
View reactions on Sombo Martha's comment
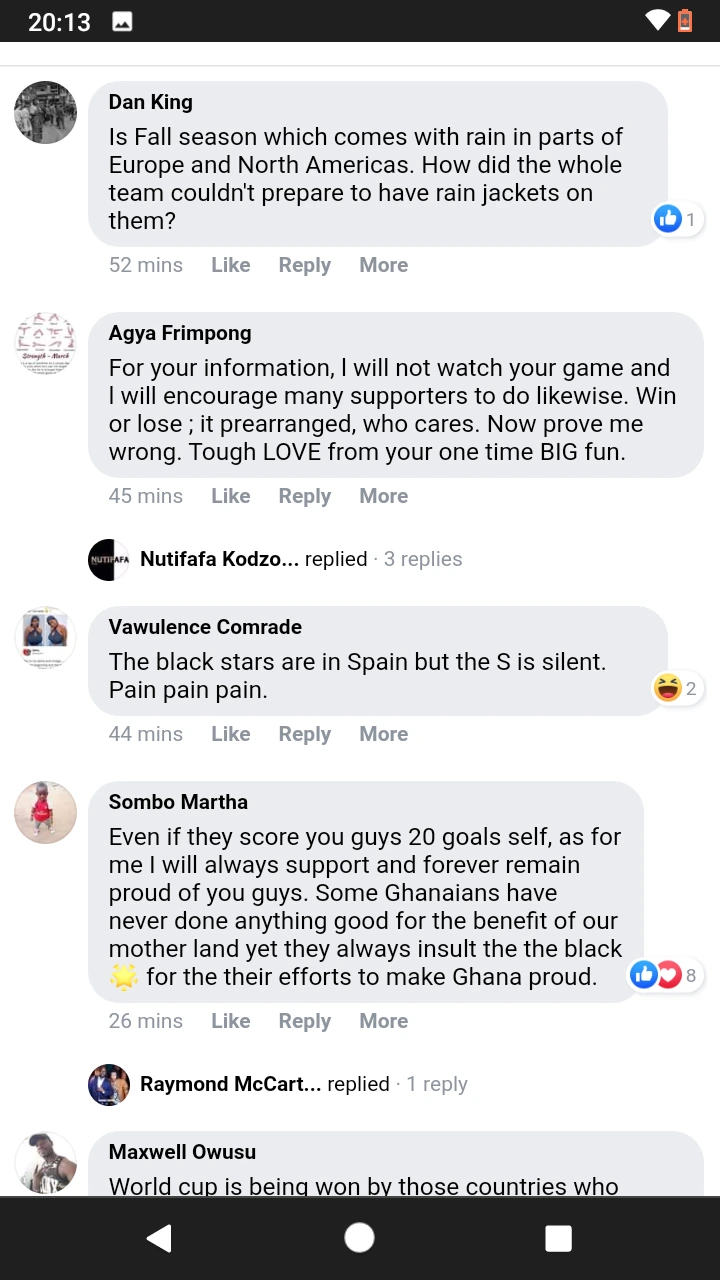tap(663, 974)
